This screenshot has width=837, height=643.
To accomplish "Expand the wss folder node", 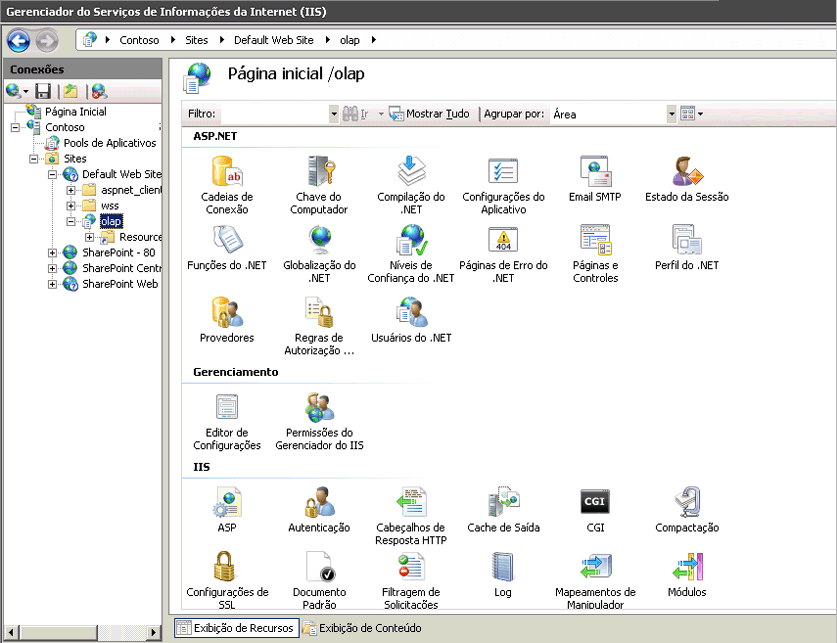I will 70,205.
